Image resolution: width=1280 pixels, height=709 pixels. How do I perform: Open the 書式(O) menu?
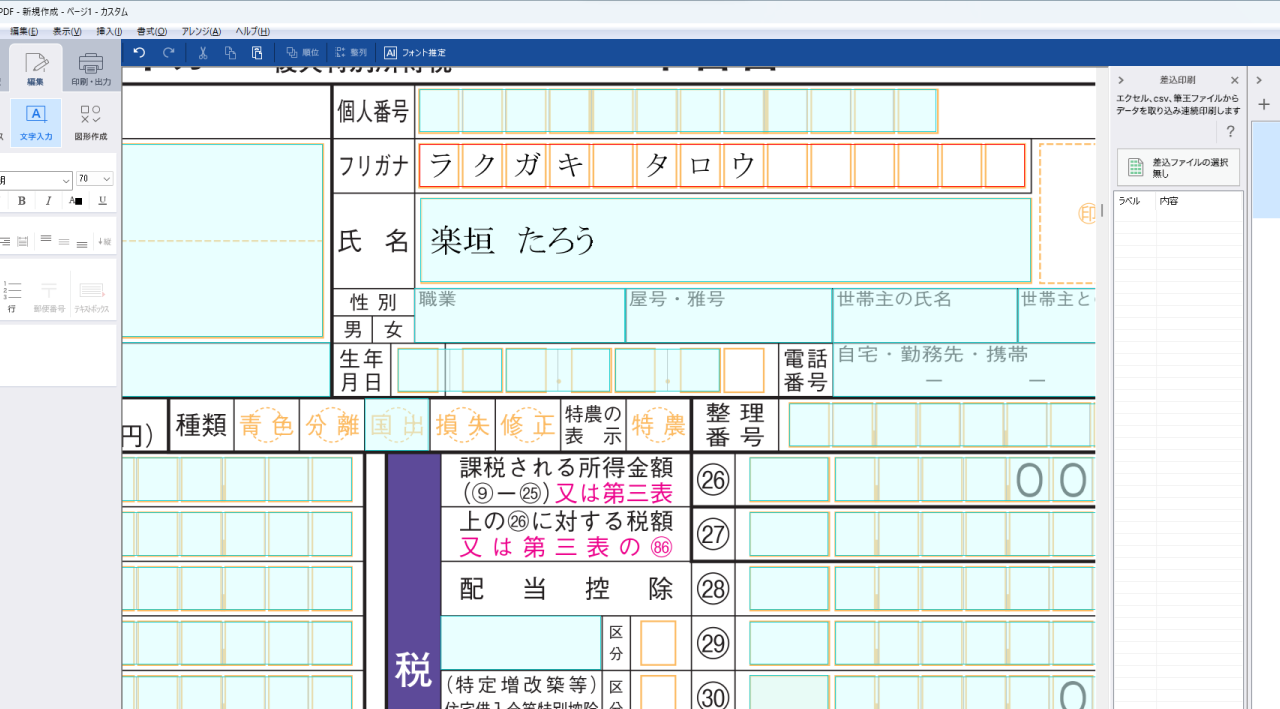point(152,32)
